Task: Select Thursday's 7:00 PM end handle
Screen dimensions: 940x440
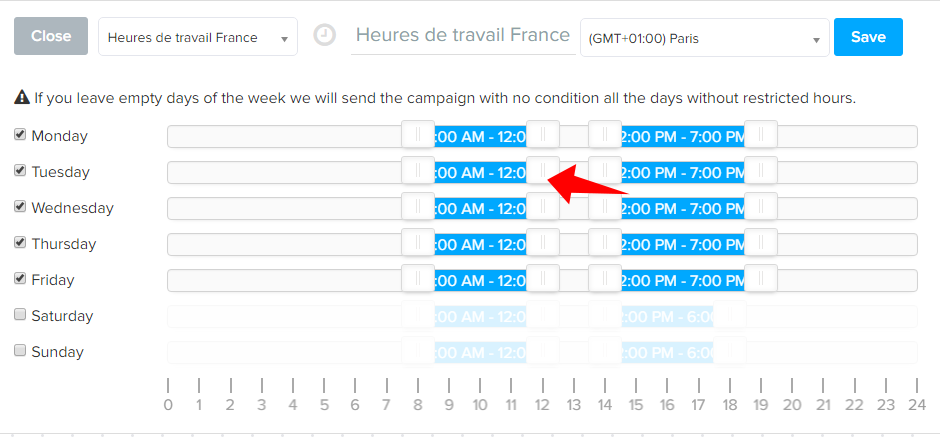Action: pyautogui.click(x=761, y=243)
